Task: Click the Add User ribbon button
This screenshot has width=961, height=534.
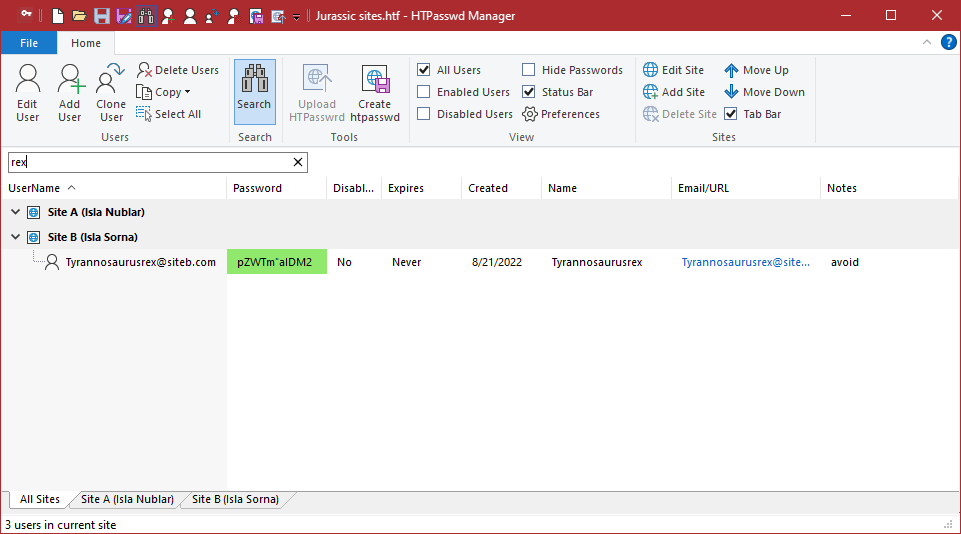Action: (x=70, y=93)
